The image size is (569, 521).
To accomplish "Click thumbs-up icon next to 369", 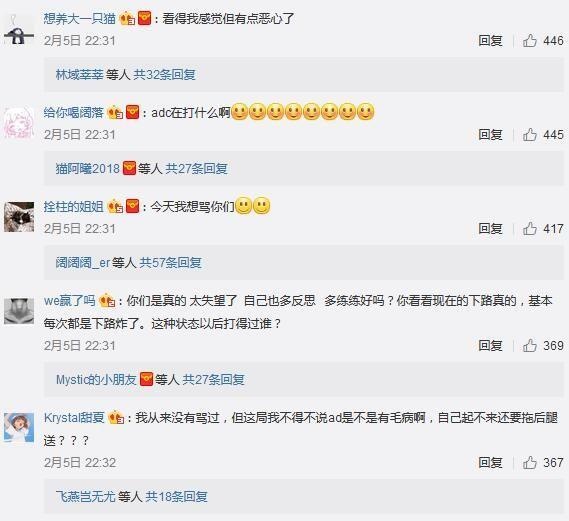I will 529,345.
